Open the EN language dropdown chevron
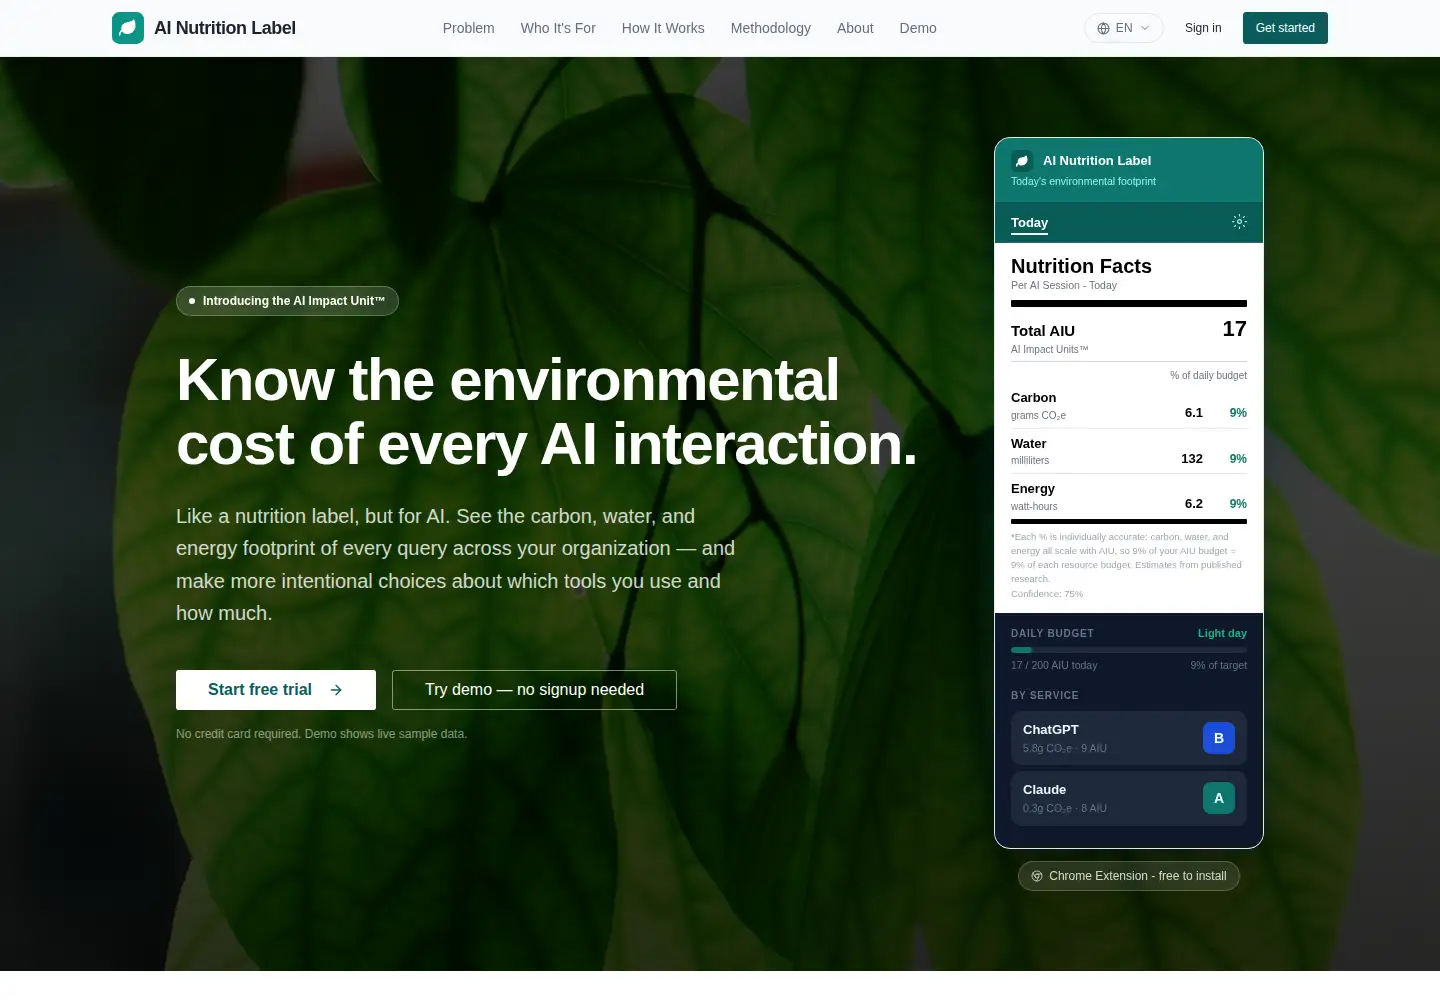The width and height of the screenshot is (1440, 1000). coord(1145,28)
